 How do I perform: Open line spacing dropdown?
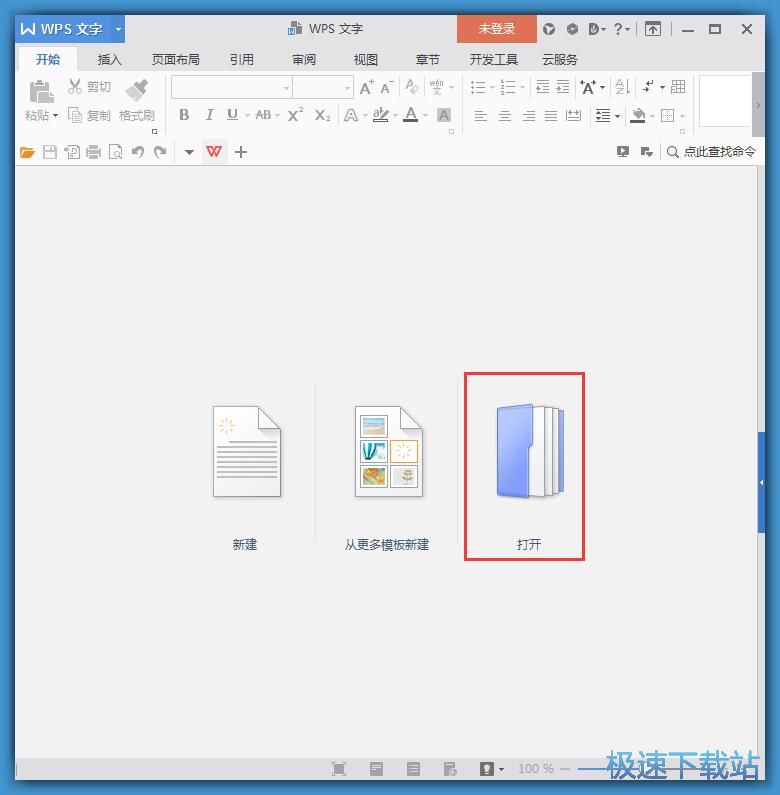click(617, 116)
